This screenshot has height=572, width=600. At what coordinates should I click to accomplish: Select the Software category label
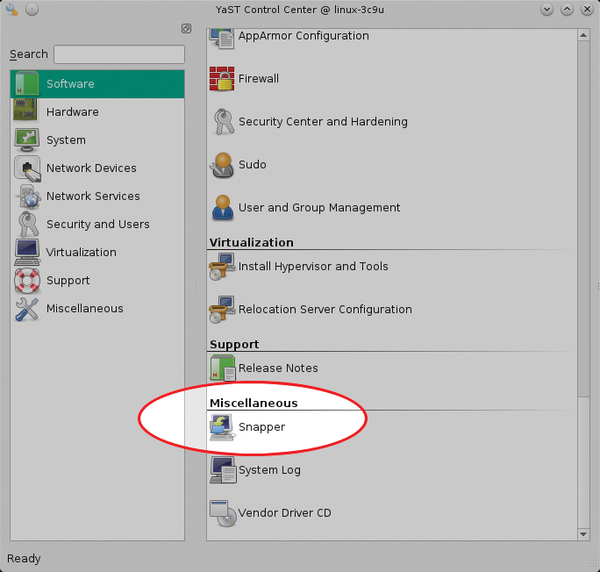70,84
